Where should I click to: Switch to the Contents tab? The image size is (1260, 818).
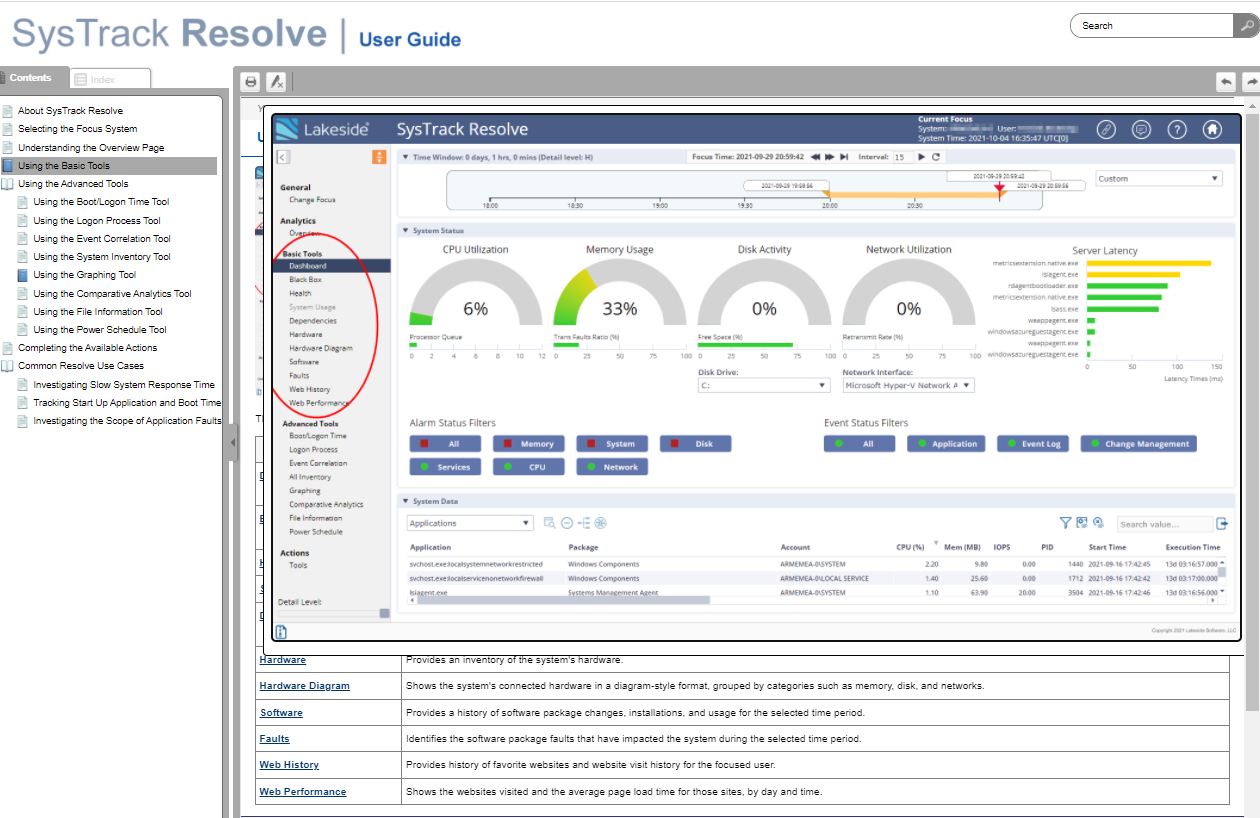point(32,78)
